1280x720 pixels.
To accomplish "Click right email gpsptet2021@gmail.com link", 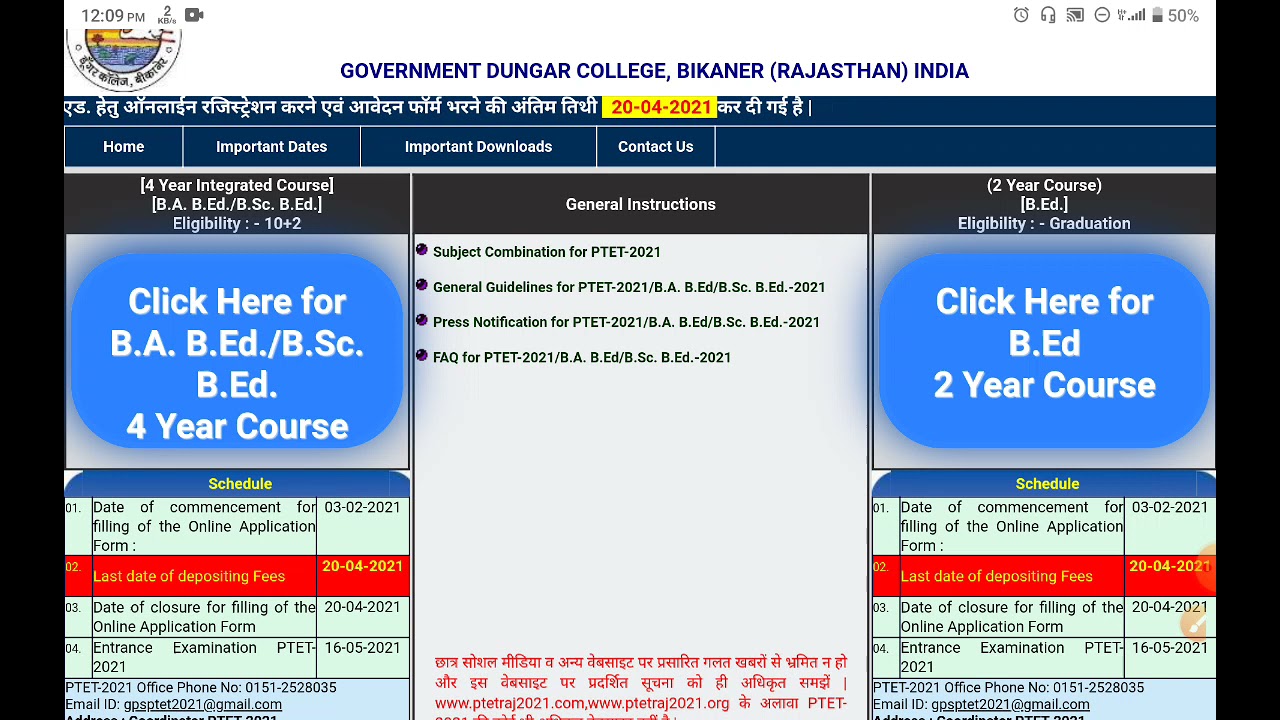I will tap(1010, 704).
